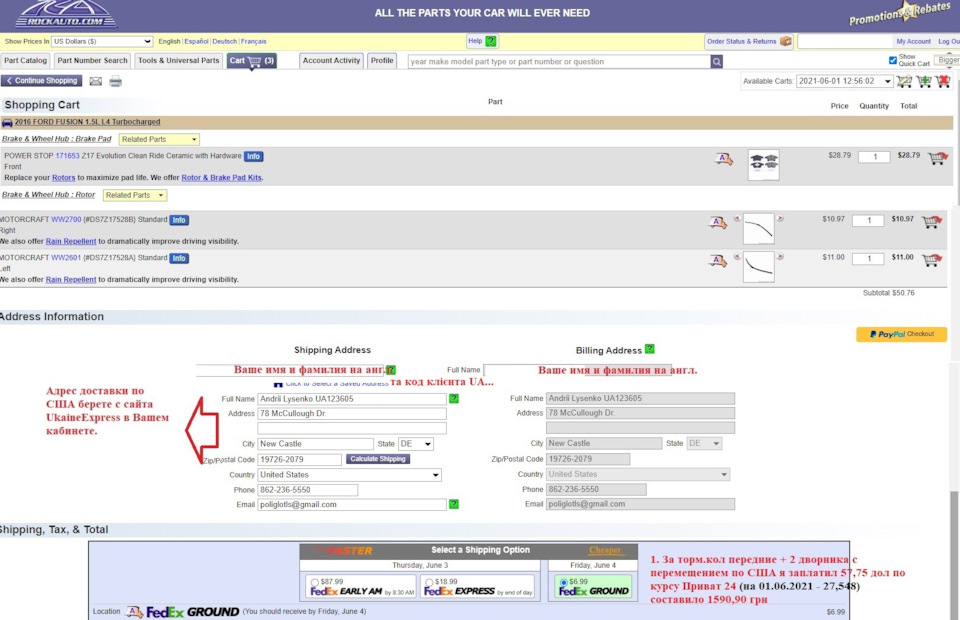The height and width of the screenshot is (620, 960).
Task: Focus the part search input field
Action: (x=559, y=61)
